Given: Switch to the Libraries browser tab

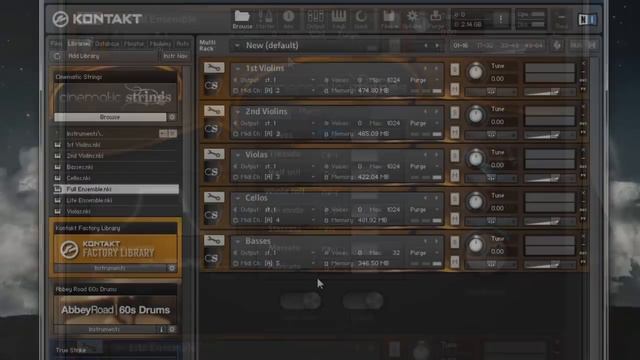Looking at the screenshot, I should pyautogui.click(x=78, y=44).
